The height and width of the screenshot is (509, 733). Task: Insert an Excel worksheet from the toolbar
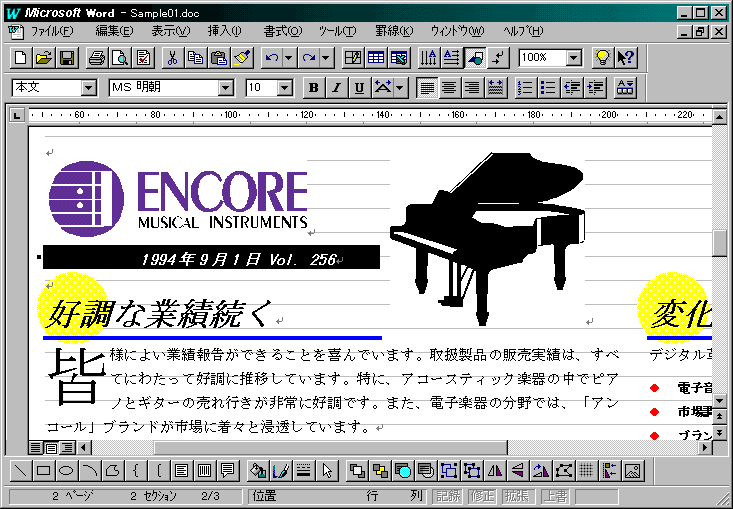click(x=399, y=58)
